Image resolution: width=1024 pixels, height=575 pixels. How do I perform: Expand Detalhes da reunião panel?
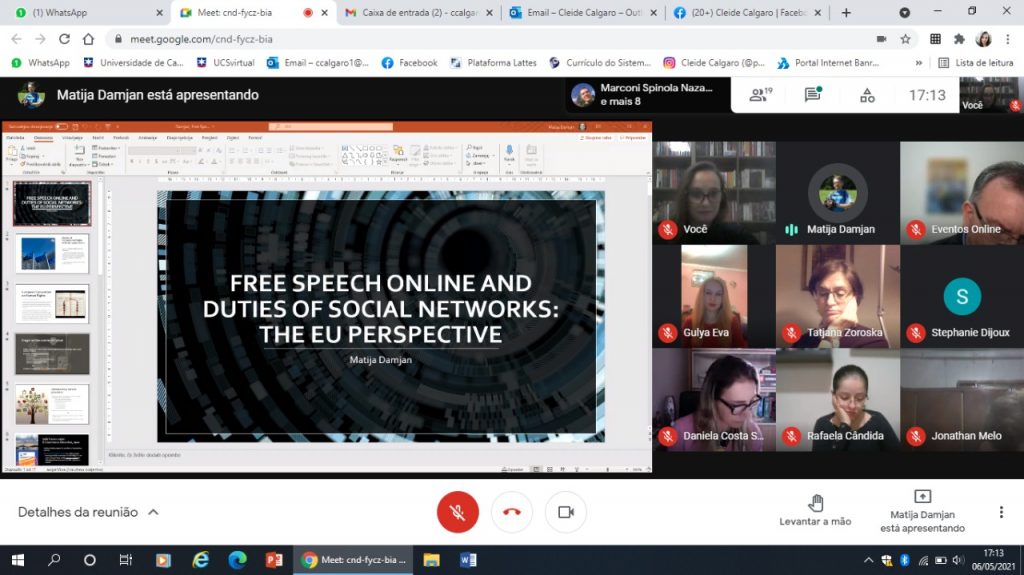point(88,512)
